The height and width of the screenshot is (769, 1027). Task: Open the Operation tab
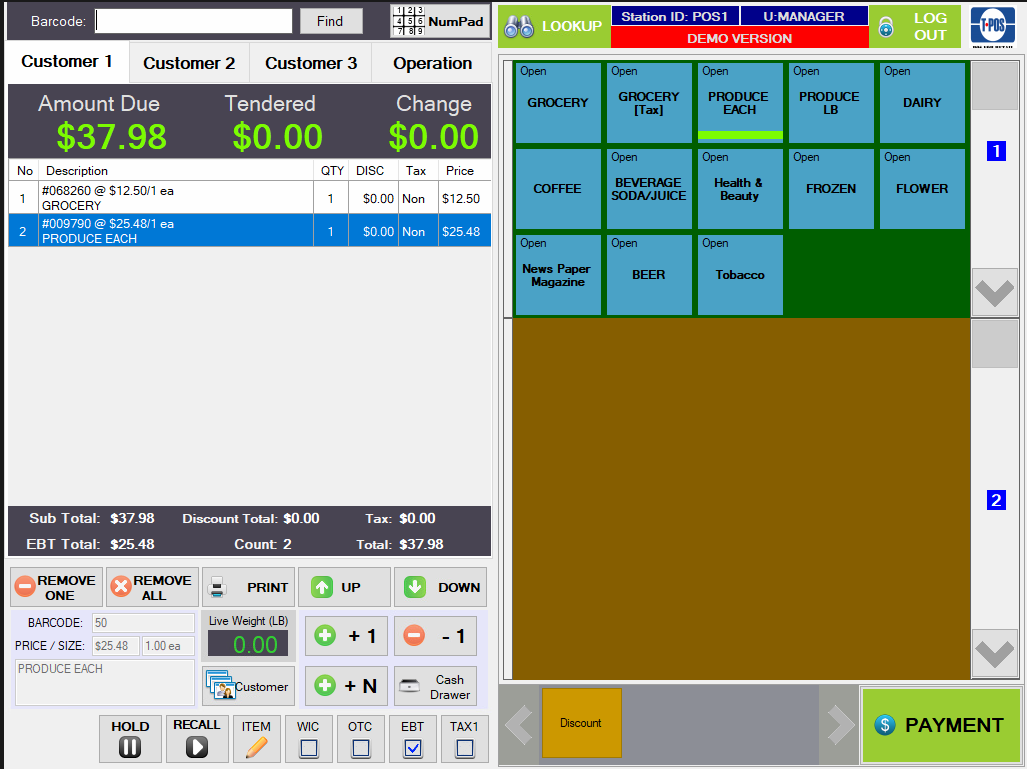[x=432, y=63]
